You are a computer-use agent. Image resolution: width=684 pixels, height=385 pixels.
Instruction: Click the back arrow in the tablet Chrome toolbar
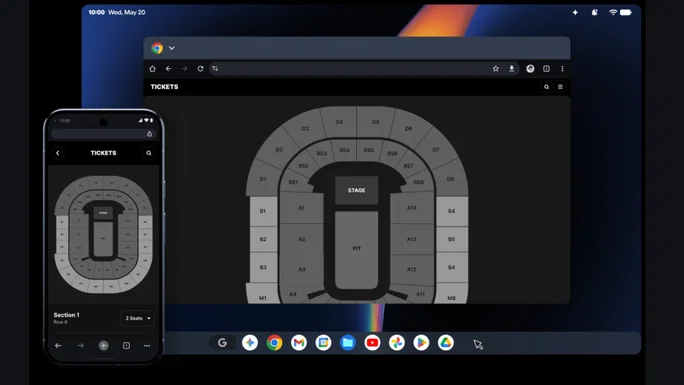tap(168, 68)
